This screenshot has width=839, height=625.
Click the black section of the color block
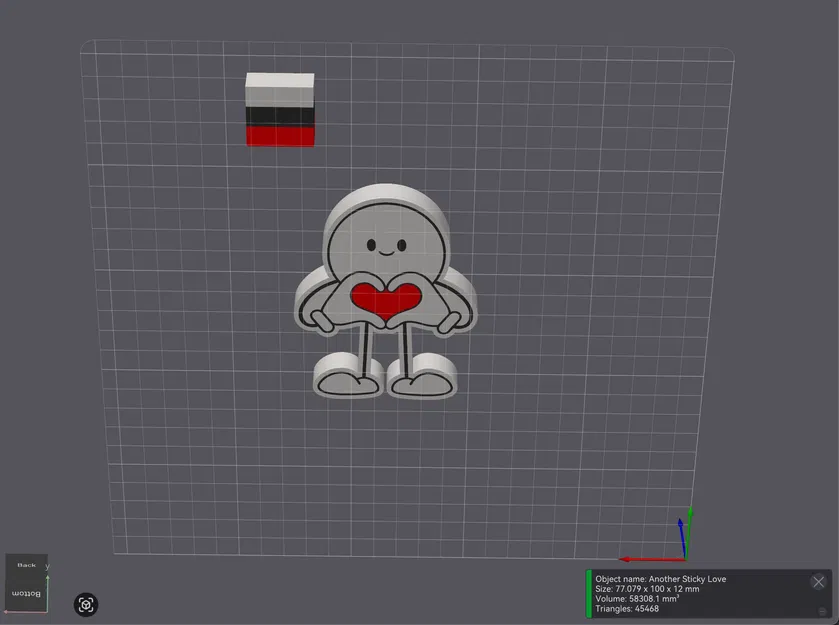280,117
